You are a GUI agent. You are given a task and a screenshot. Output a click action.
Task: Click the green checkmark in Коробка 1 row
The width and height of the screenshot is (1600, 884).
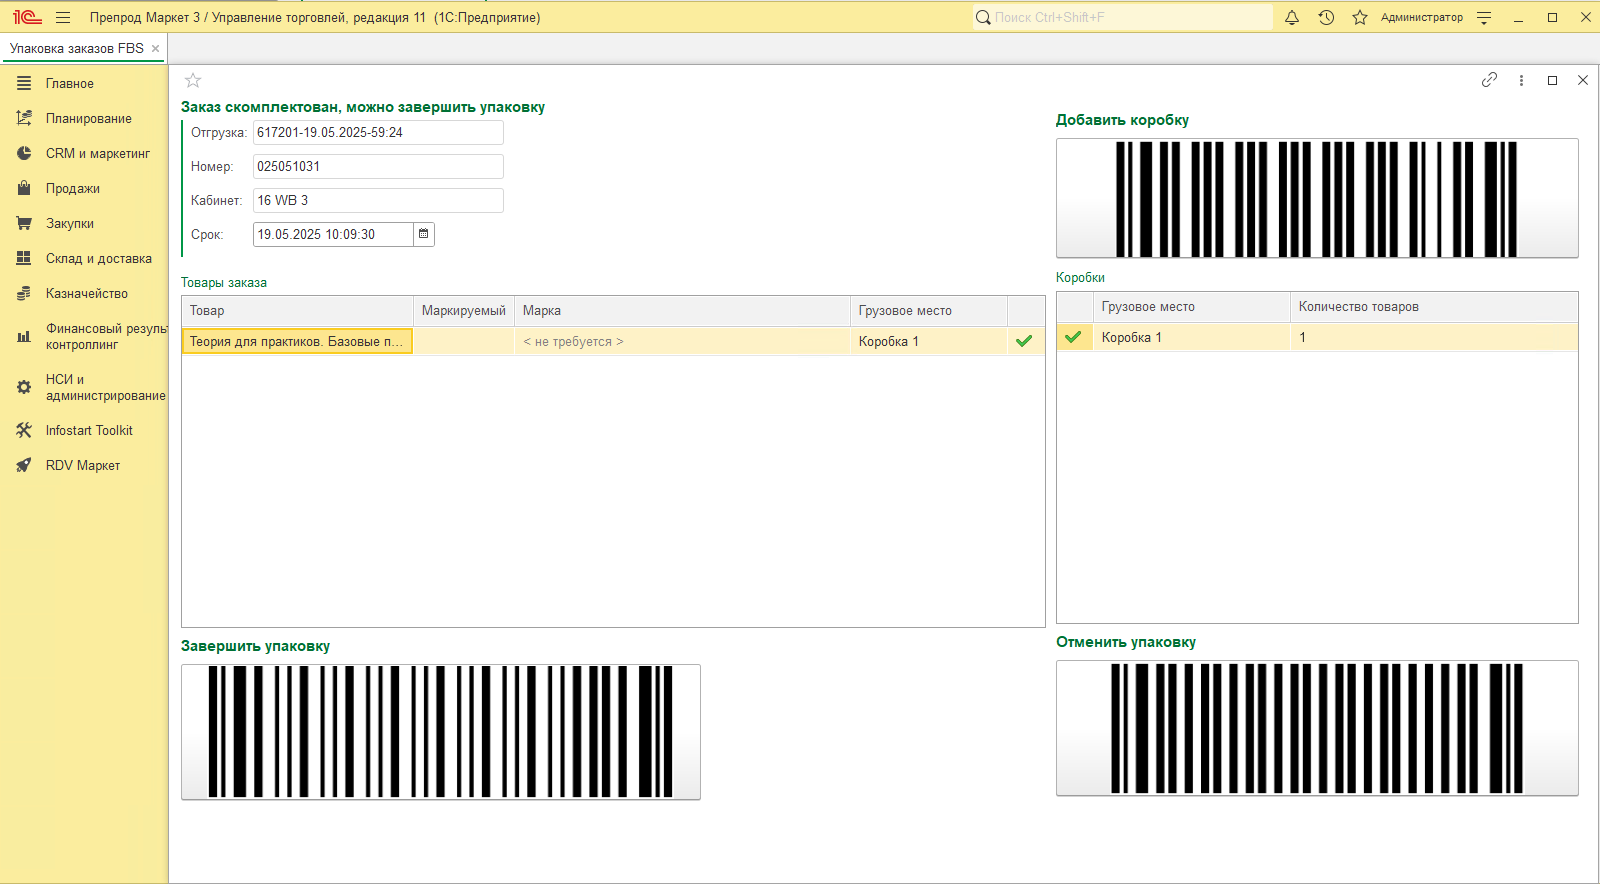click(1073, 338)
